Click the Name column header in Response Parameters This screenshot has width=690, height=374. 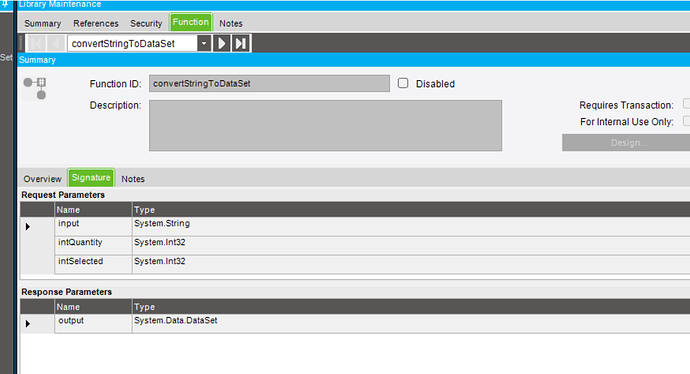click(93, 307)
